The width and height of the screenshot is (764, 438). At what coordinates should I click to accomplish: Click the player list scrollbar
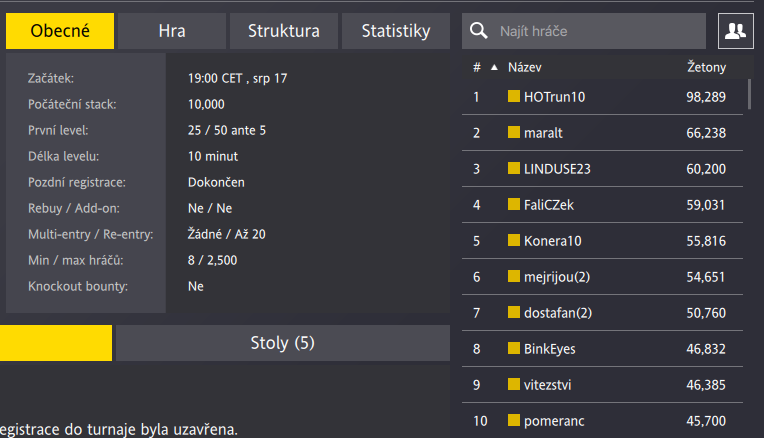point(749,94)
